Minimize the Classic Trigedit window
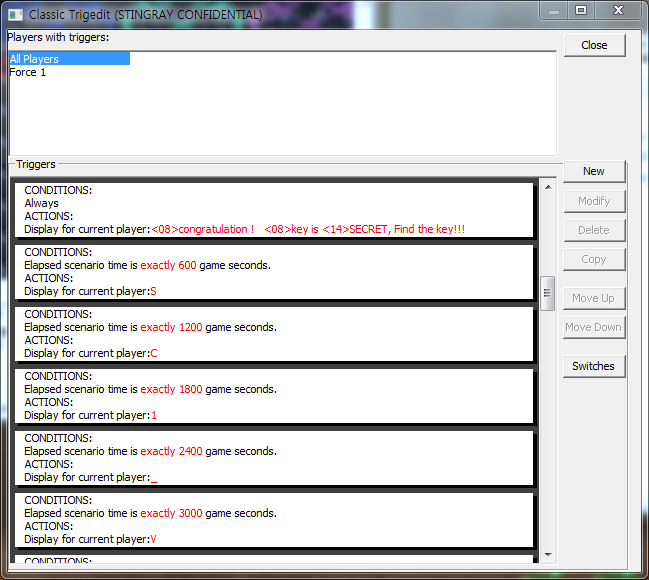649x580 pixels. (x=554, y=11)
